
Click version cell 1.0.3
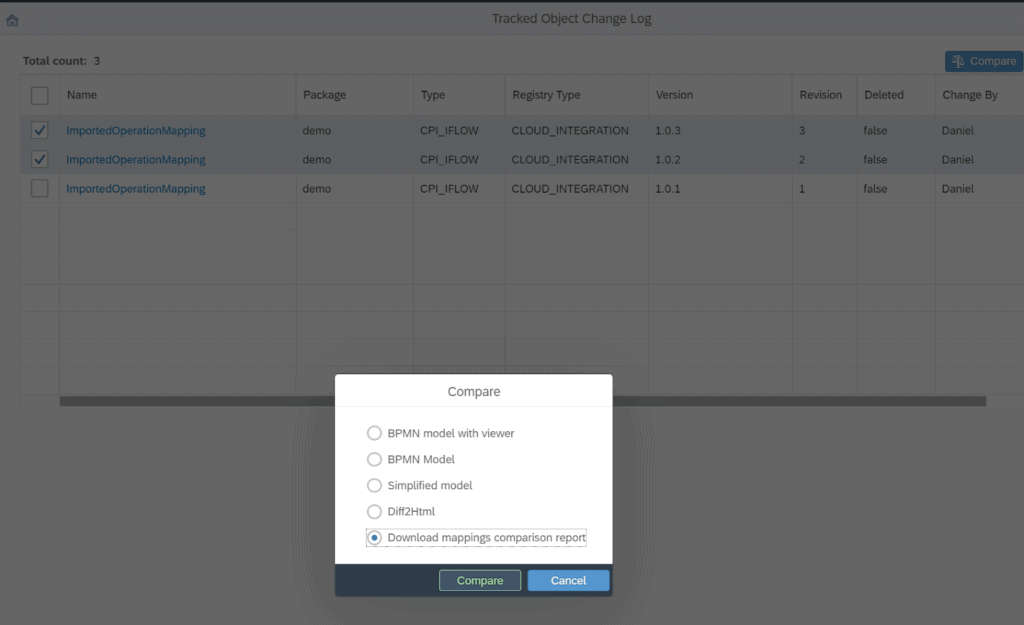click(x=667, y=131)
